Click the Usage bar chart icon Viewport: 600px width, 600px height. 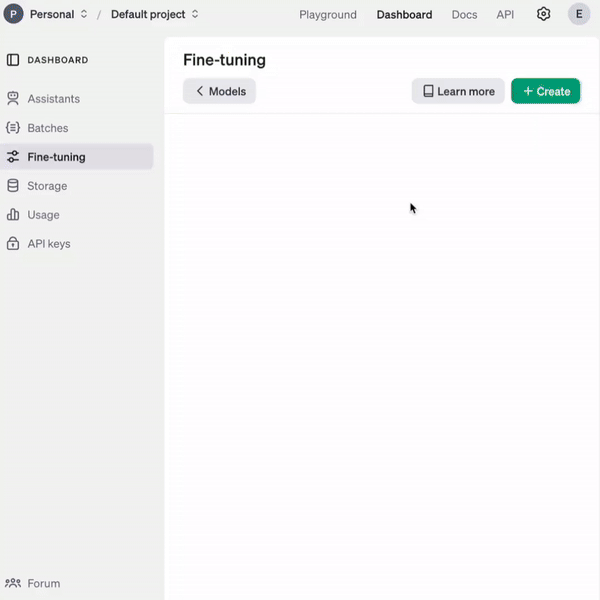(x=13, y=214)
